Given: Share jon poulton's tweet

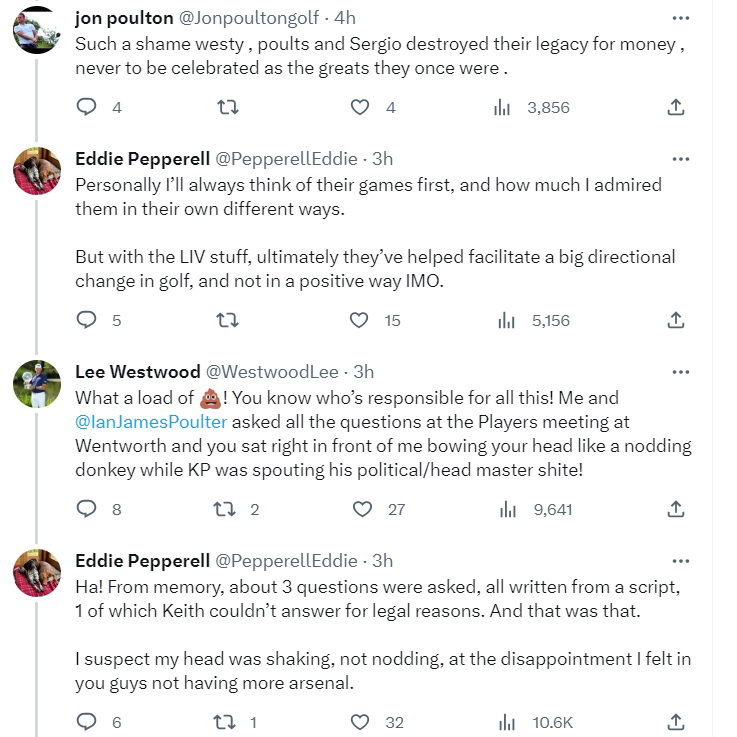Looking at the screenshot, I should pos(676,107).
